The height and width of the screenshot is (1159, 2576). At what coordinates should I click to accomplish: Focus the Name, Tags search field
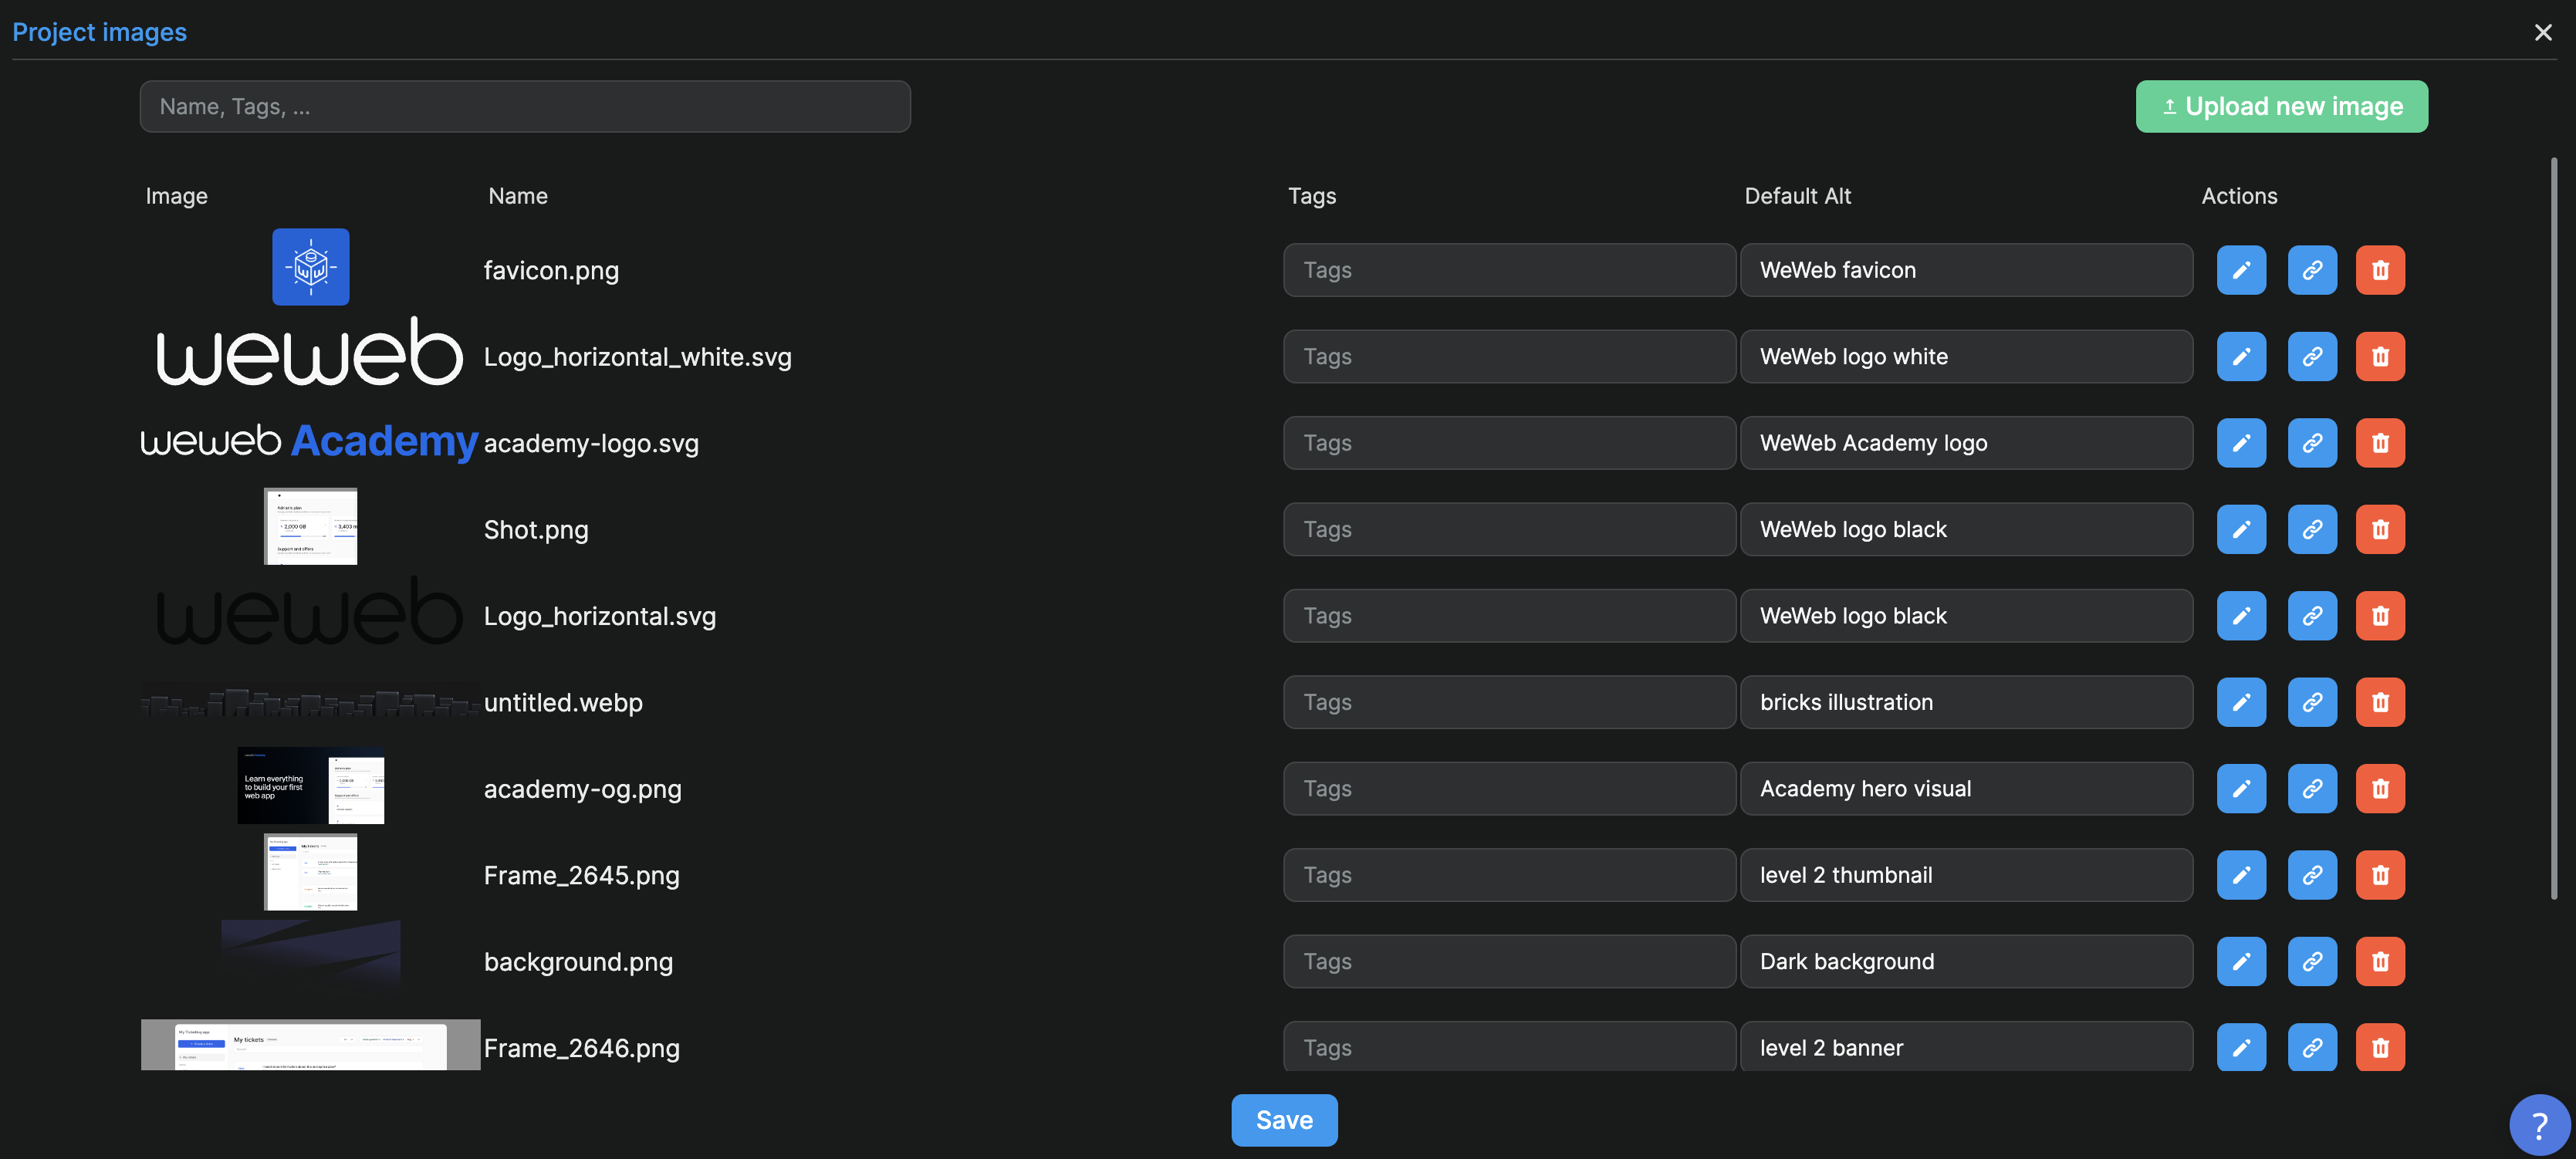(x=525, y=107)
